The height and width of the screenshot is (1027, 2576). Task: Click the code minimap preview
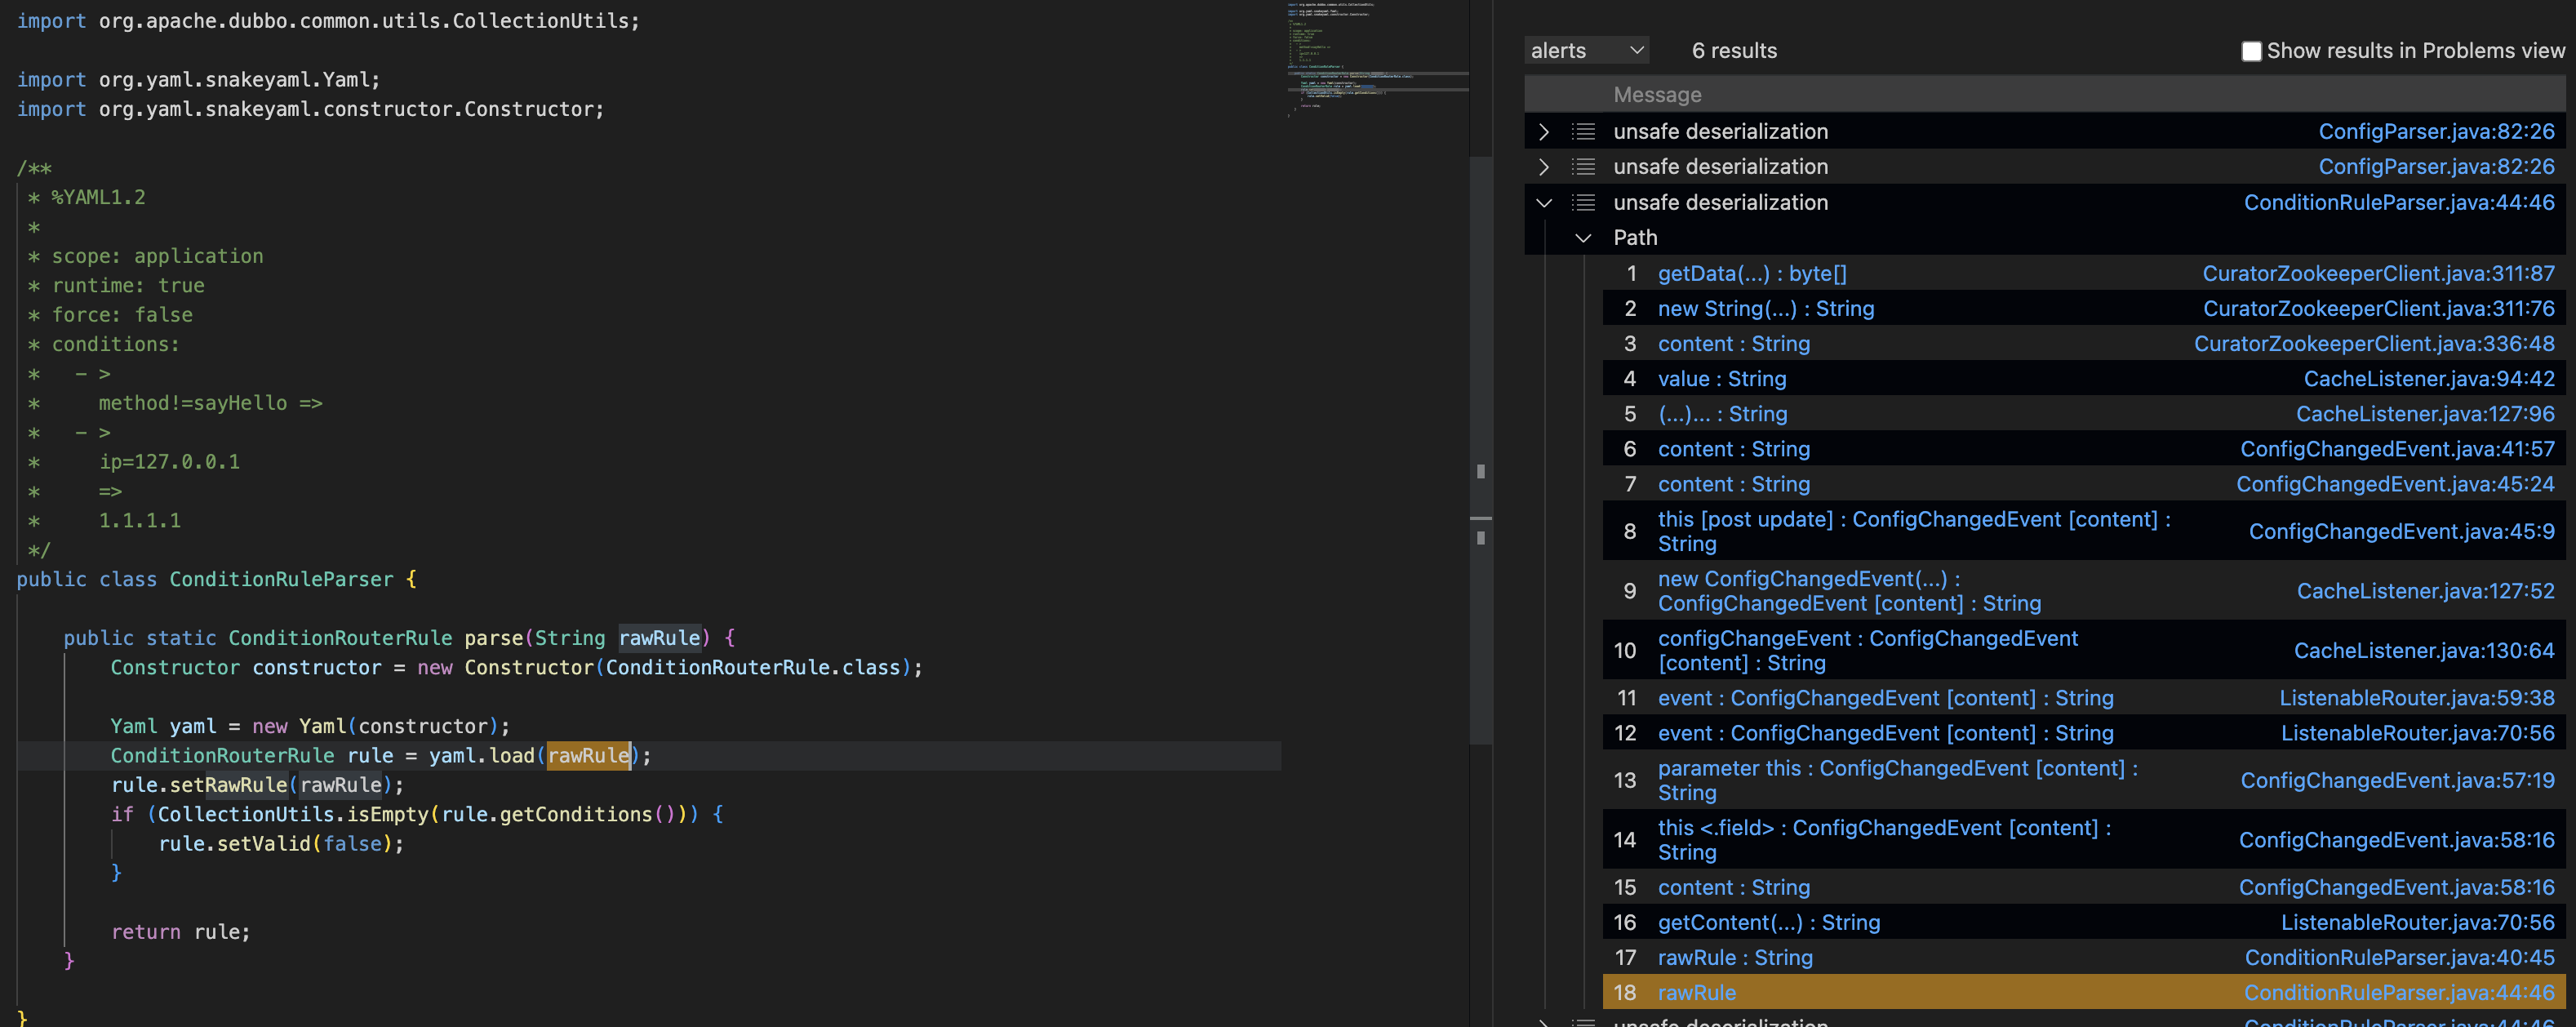(1378, 60)
